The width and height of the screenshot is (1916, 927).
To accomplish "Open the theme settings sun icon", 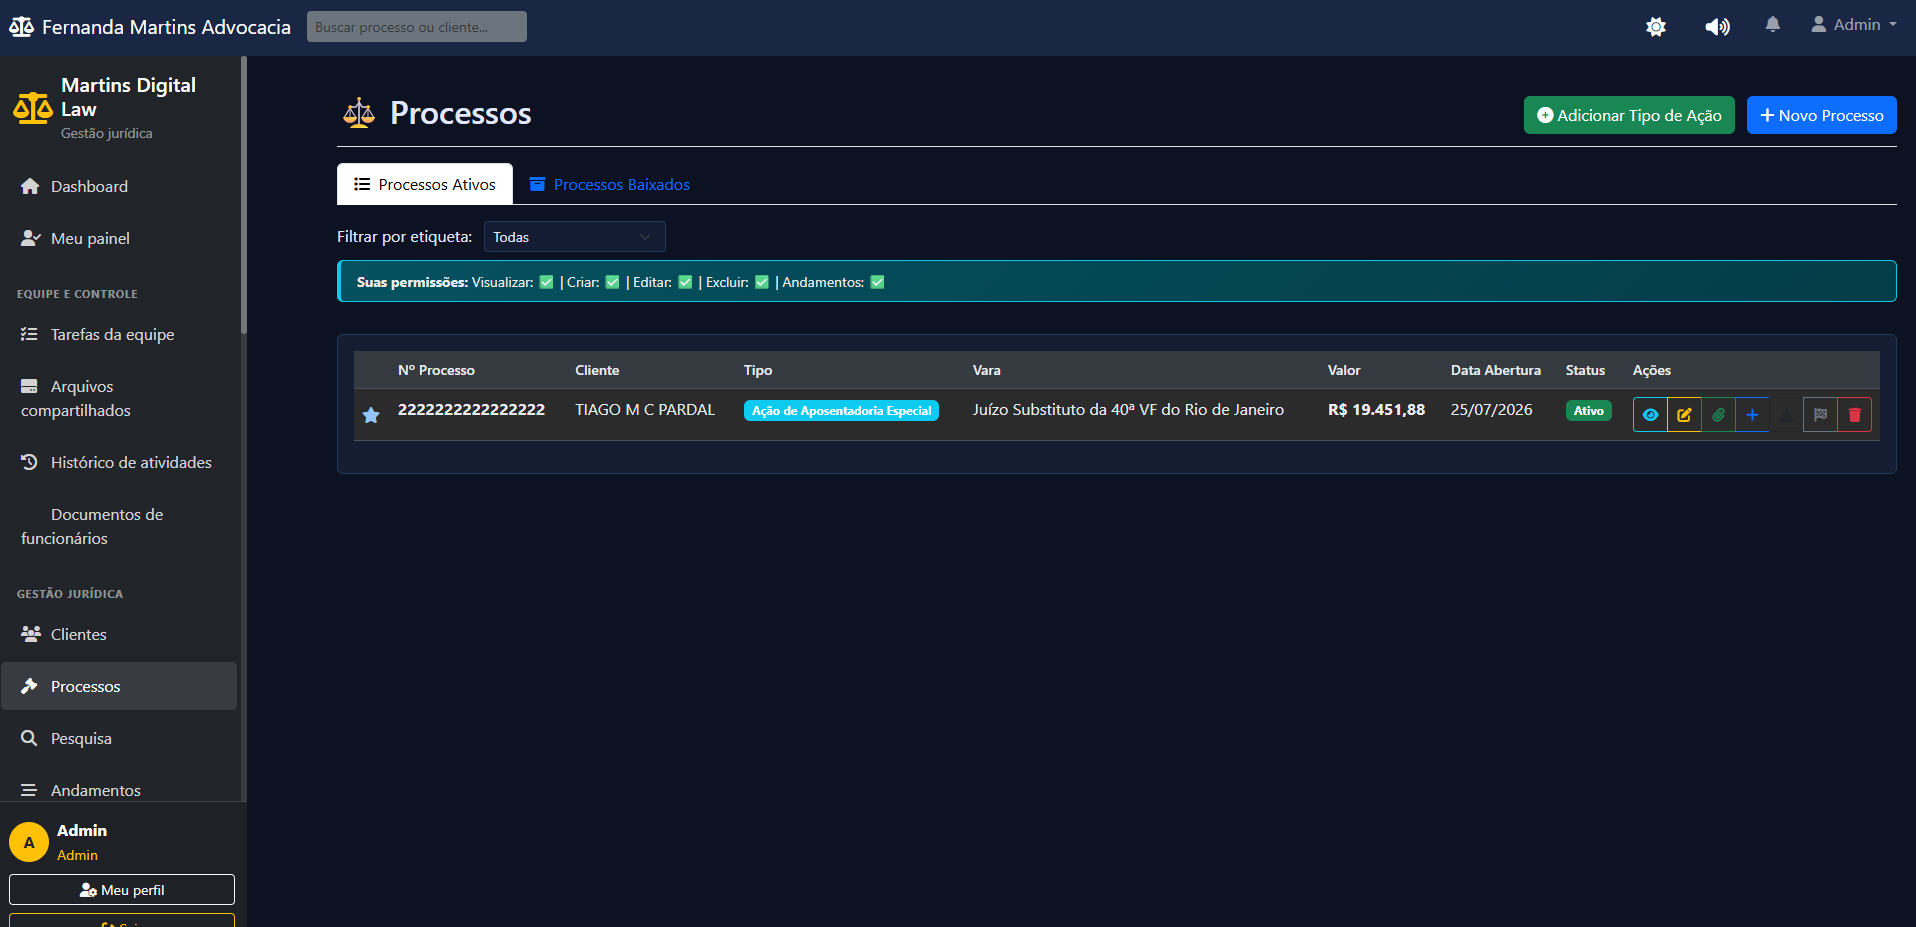I will [x=1656, y=27].
